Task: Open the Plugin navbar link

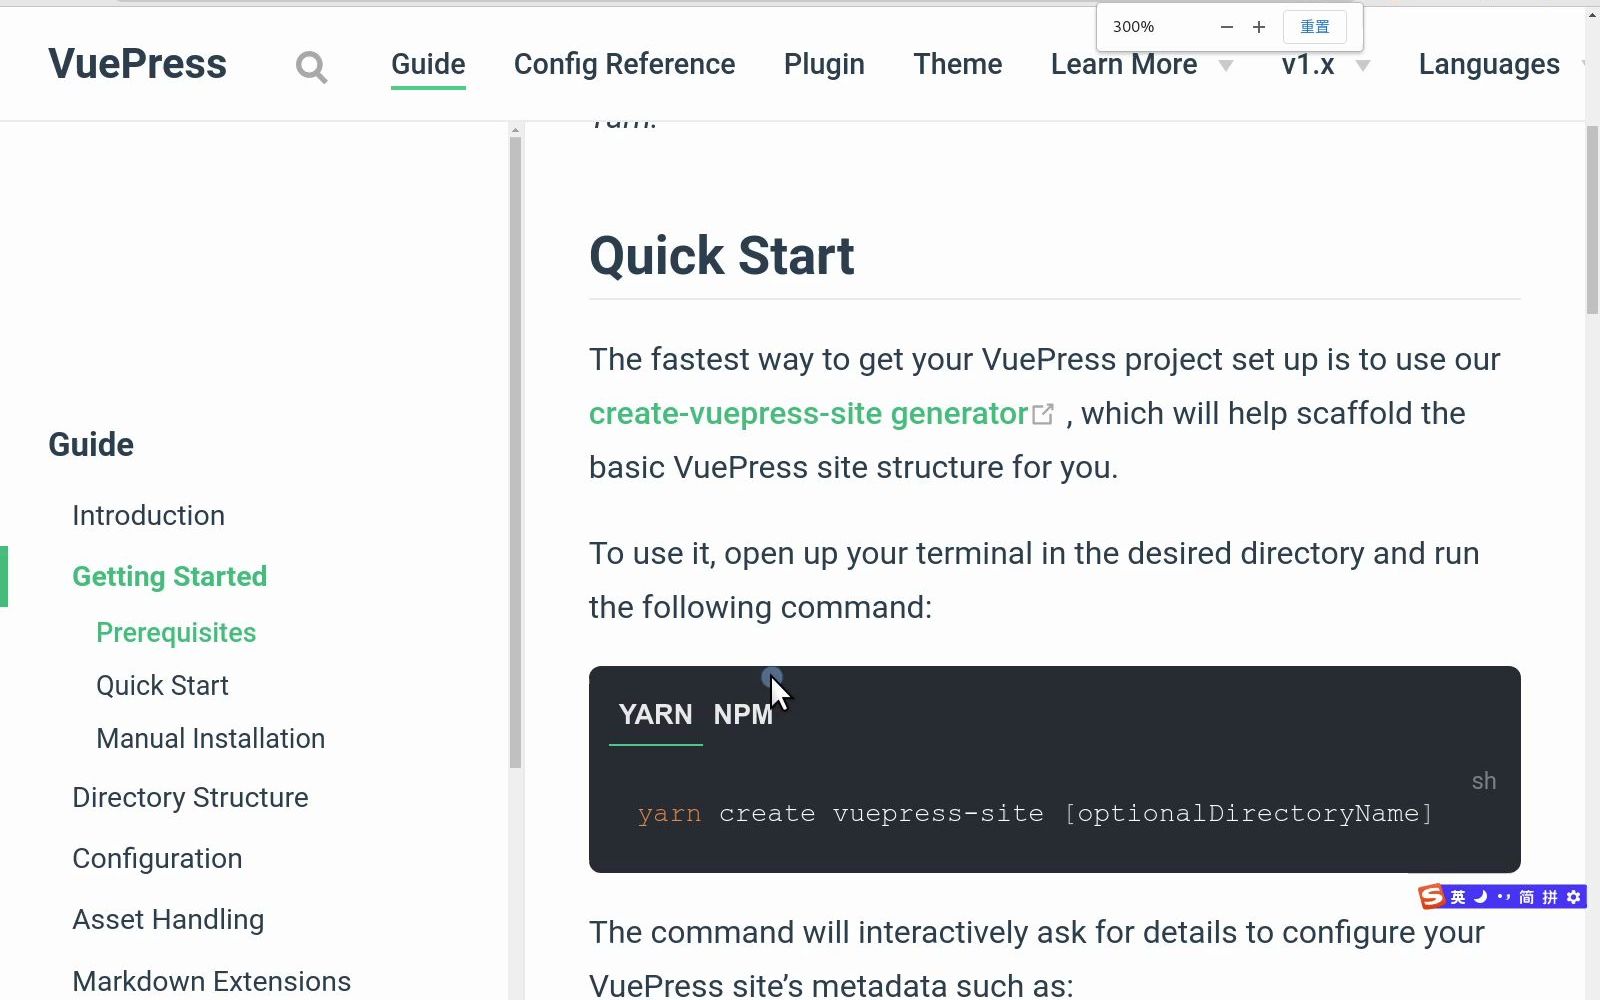Action: 824,64
